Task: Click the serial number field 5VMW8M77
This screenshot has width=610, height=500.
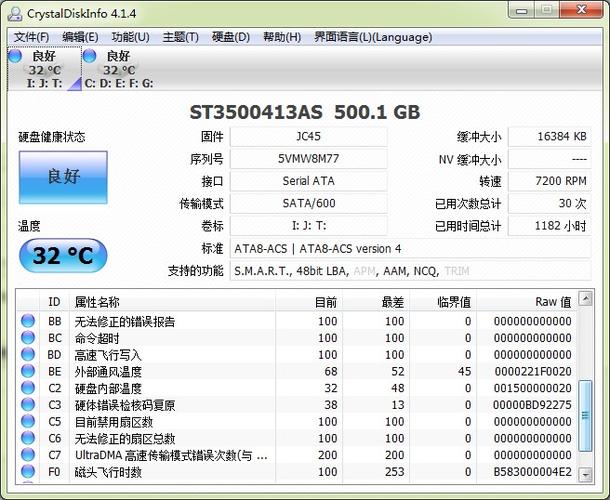Action: point(309,159)
